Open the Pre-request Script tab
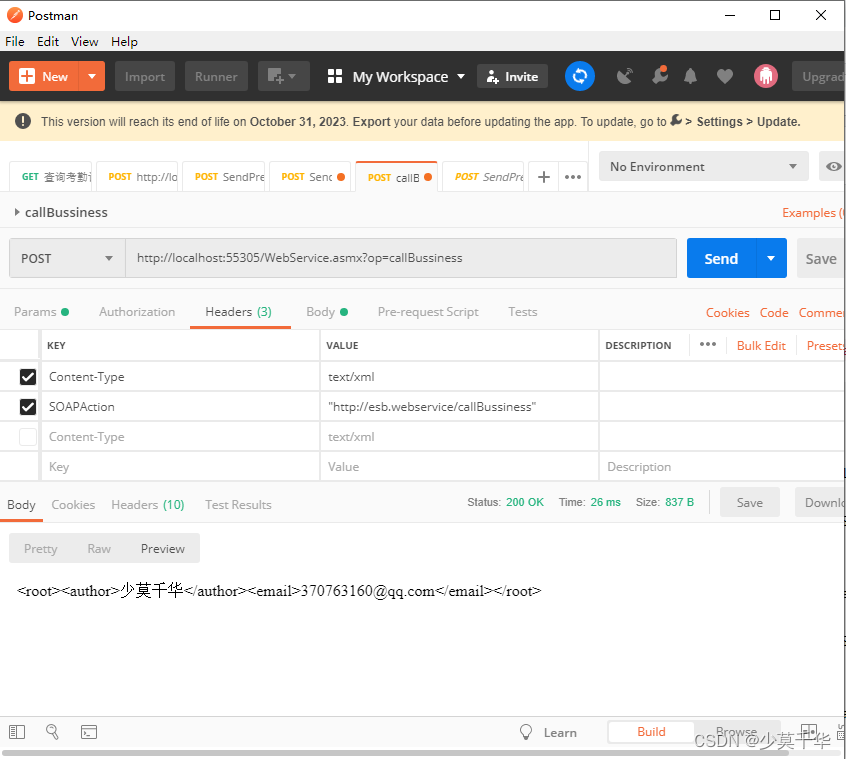The width and height of the screenshot is (846, 759). pos(428,312)
